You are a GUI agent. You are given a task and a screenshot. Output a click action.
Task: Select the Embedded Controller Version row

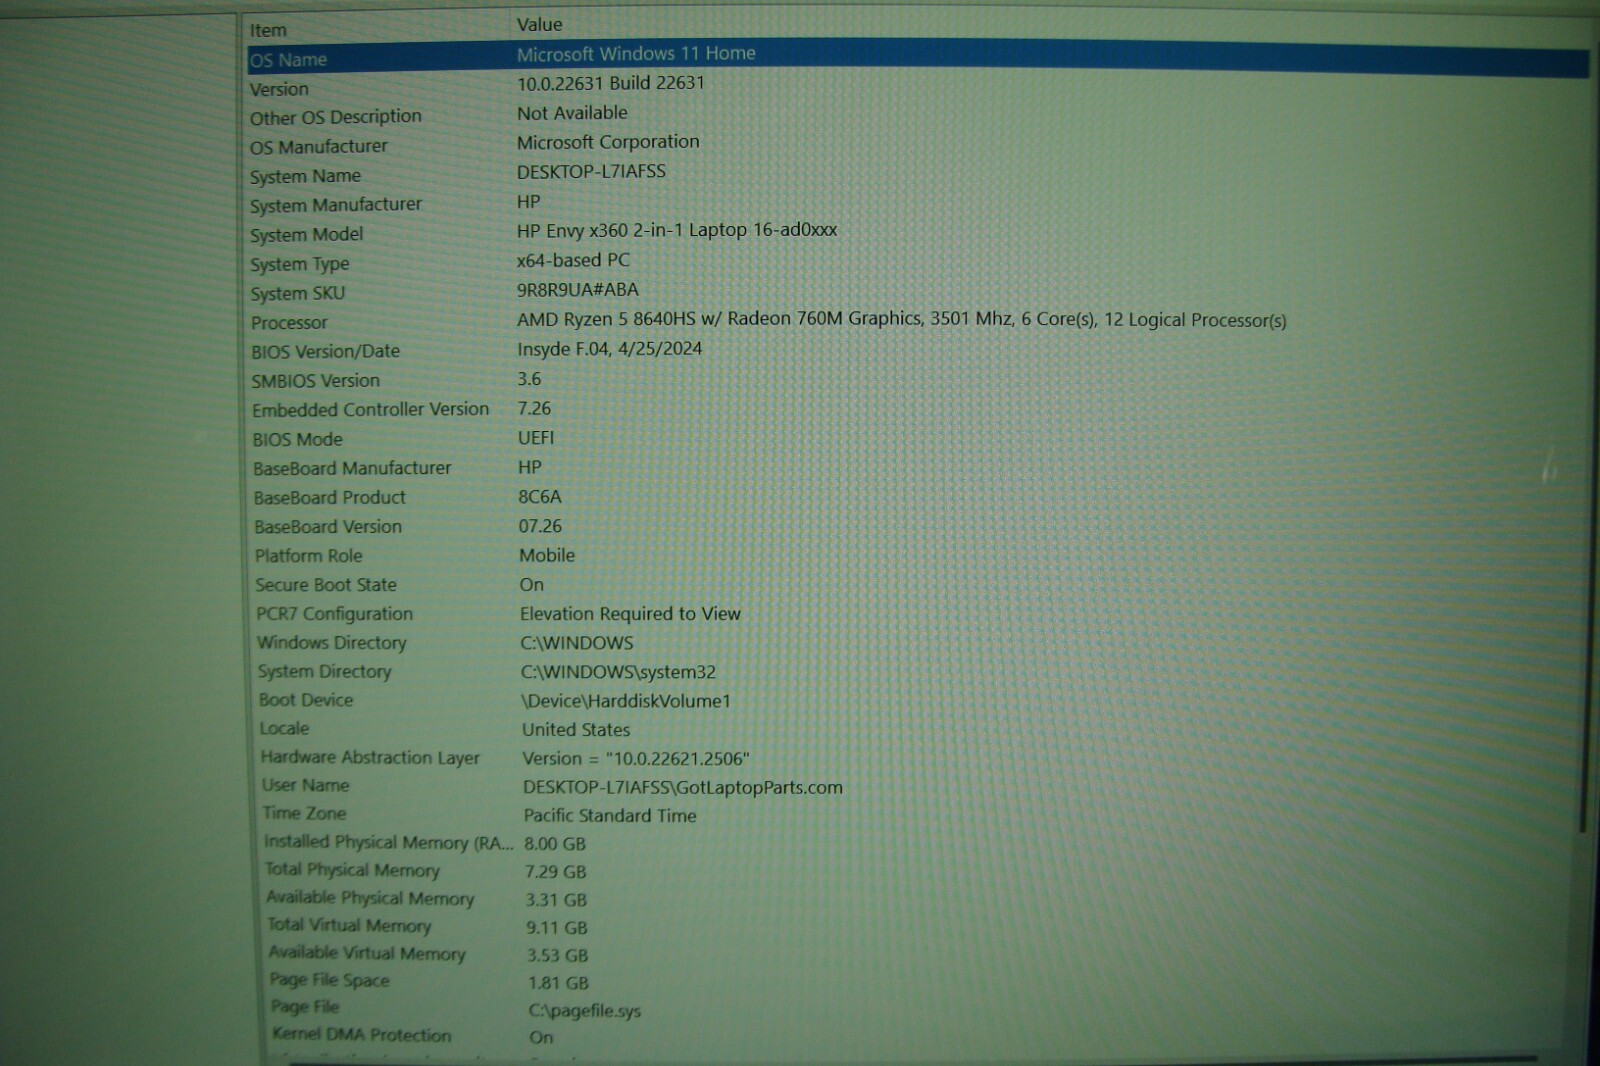[918, 409]
